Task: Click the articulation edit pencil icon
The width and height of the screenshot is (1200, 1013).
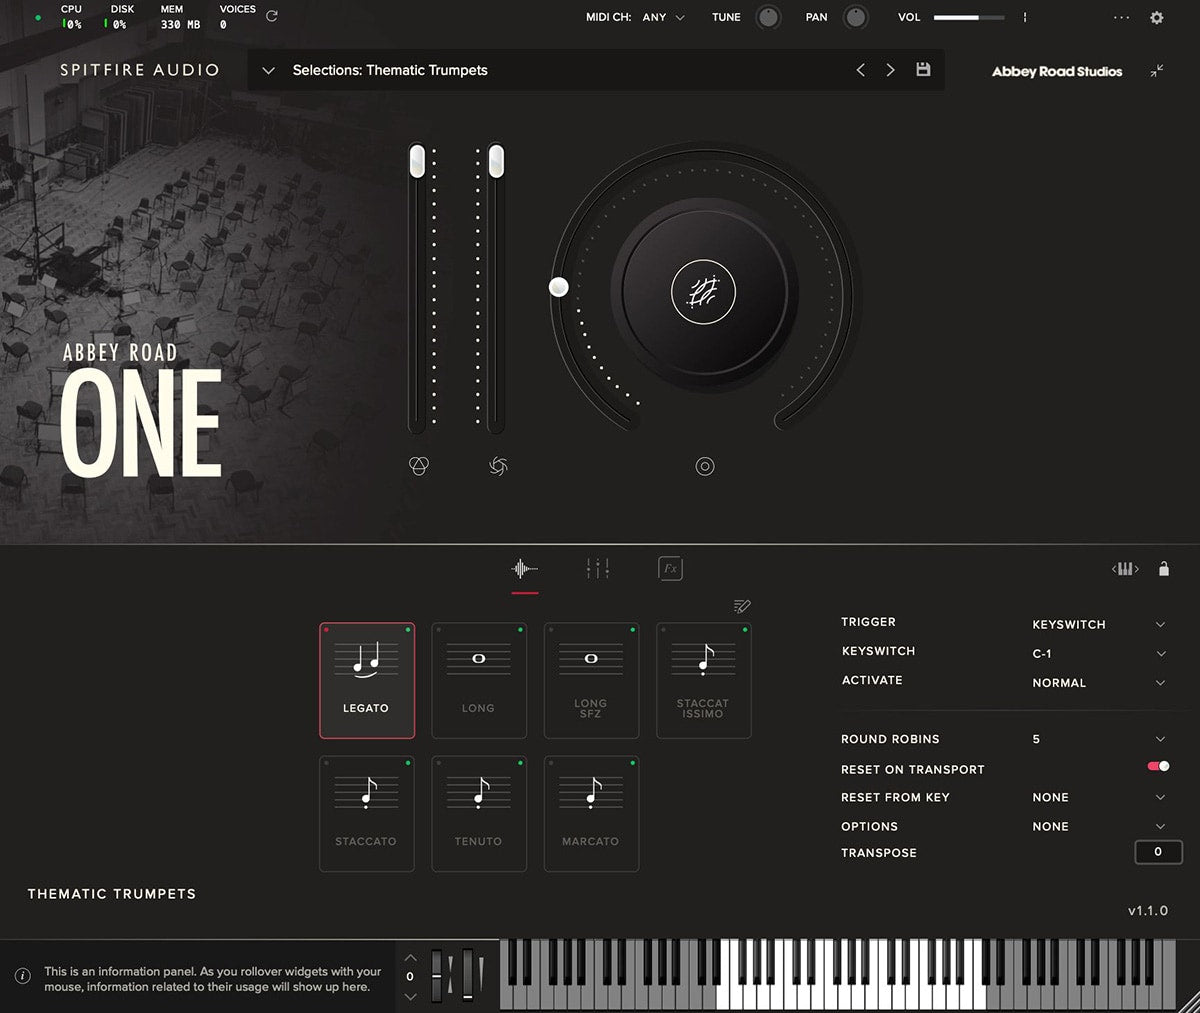Action: 741,606
